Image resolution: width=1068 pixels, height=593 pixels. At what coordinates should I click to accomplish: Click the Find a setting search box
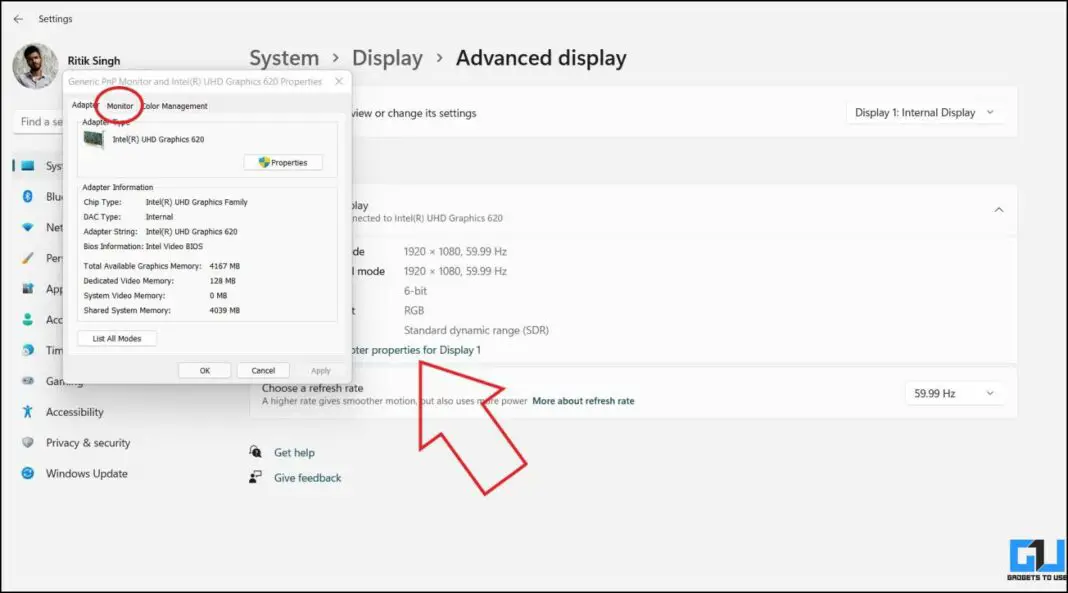38,121
